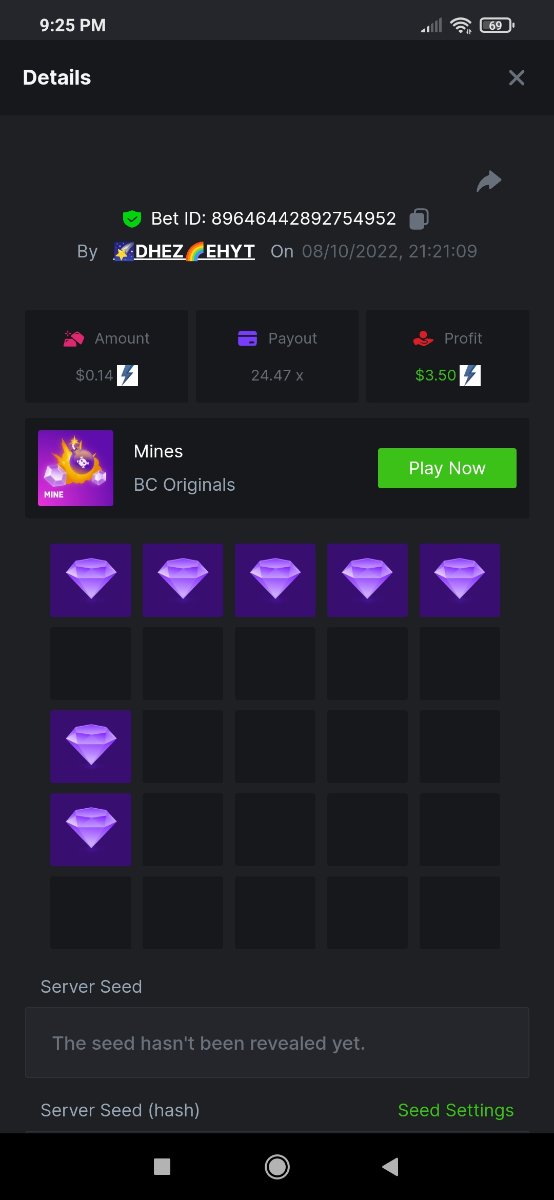554x1200 pixels.
Task: Tap the Android back button
Action: [391, 1166]
